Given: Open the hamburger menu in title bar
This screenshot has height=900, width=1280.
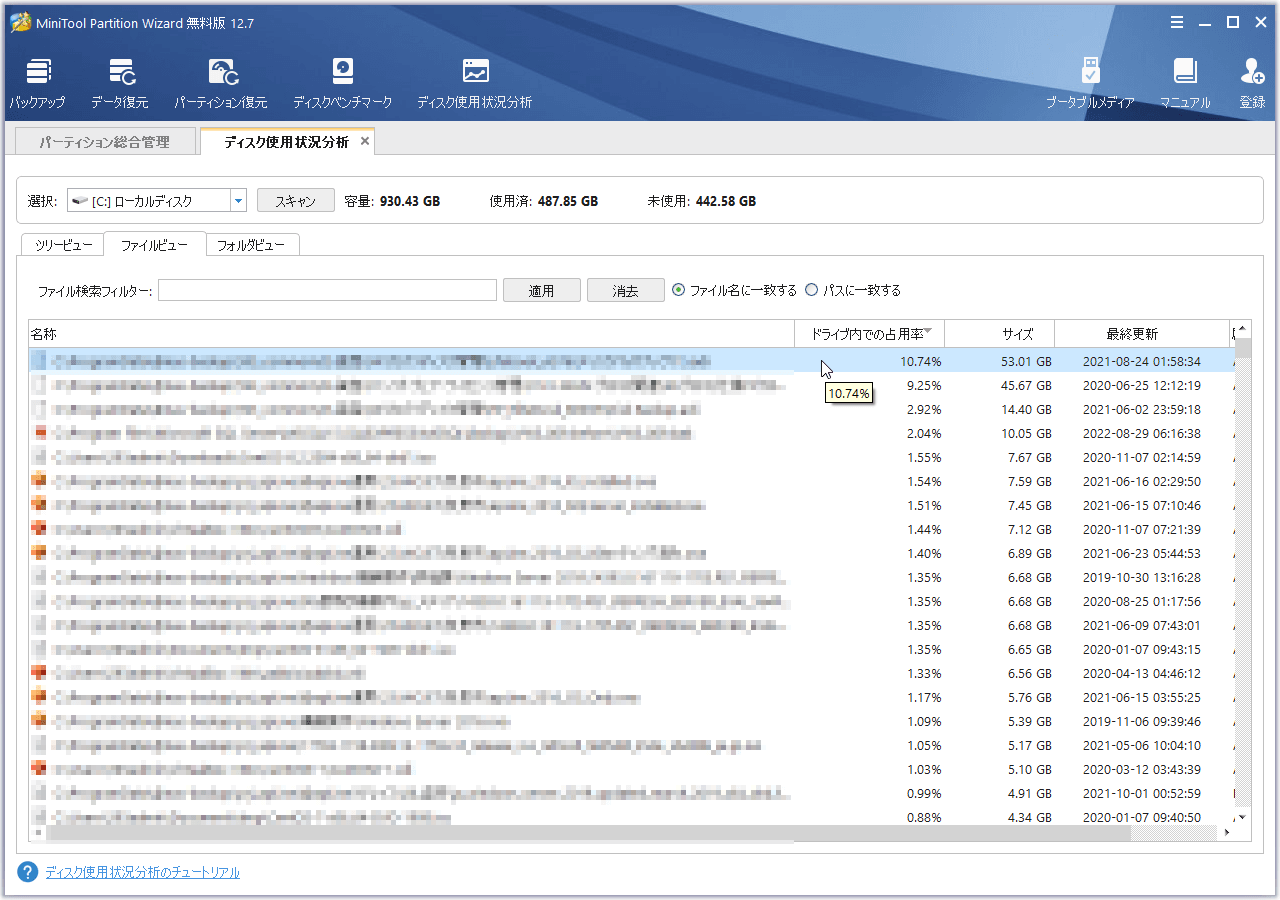Looking at the screenshot, I should [x=1176, y=22].
